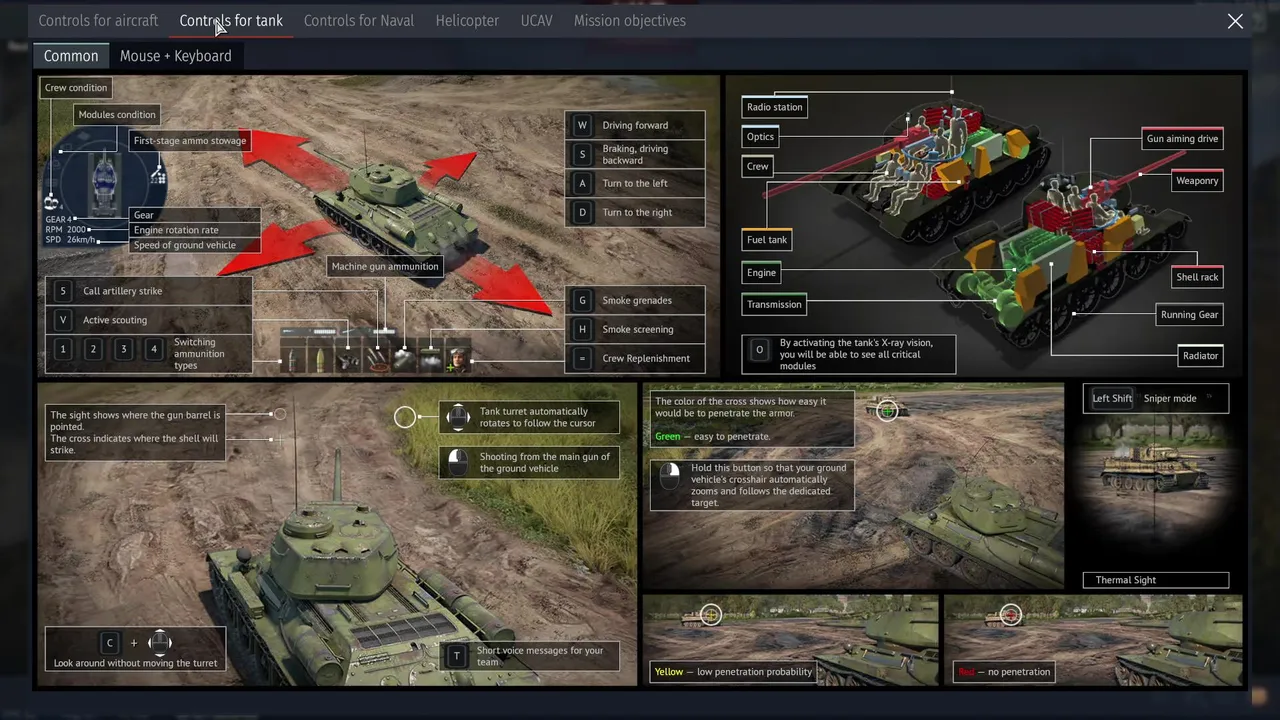Click the Fuel tank label

pyautogui.click(x=767, y=240)
